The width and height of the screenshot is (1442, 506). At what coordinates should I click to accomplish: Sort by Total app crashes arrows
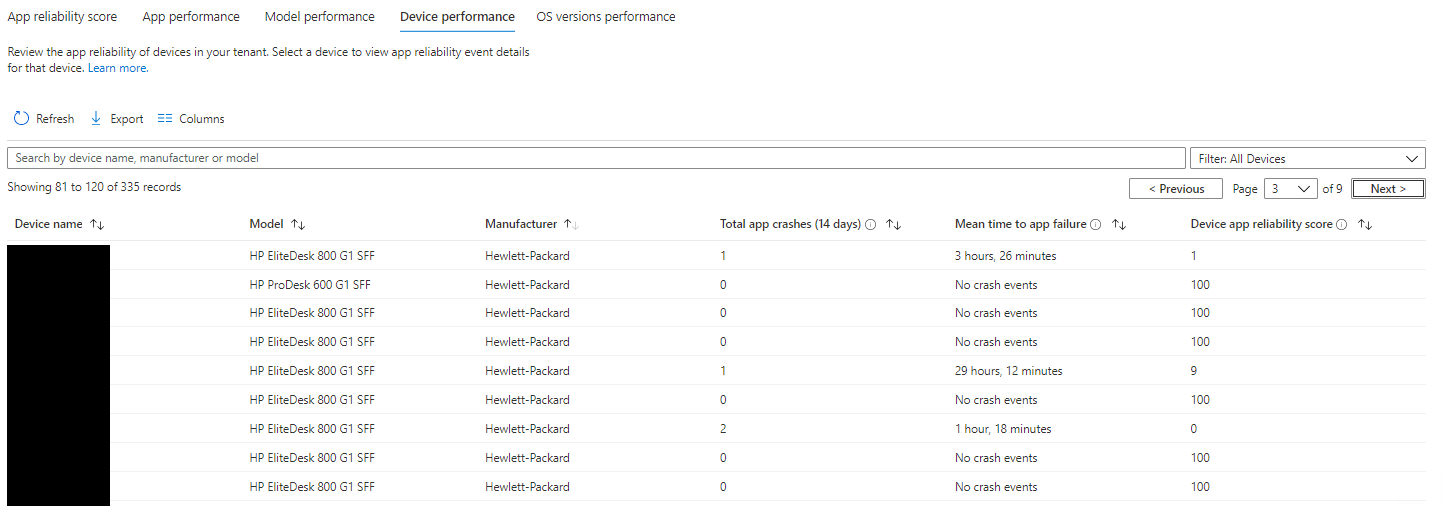coord(894,225)
